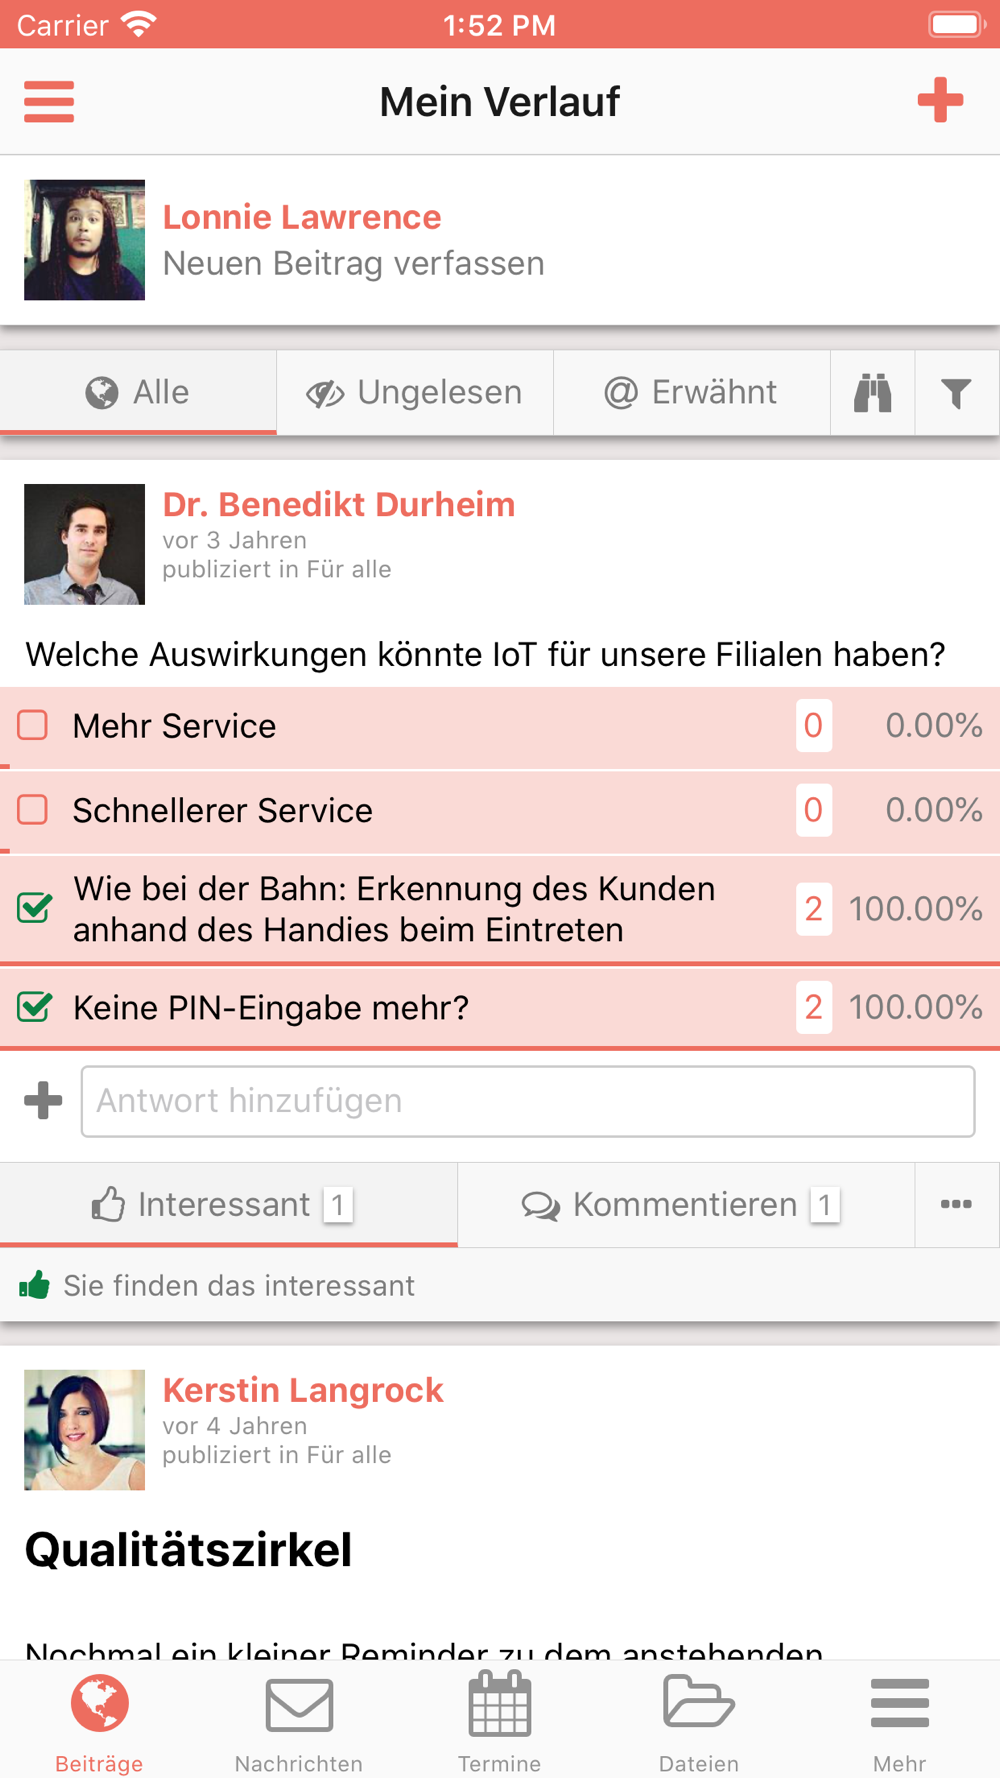Uncheck Keine PIN-Eingabe mehr option
The width and height of the screenshot is (1000, 1778).
pos(35,1006)
